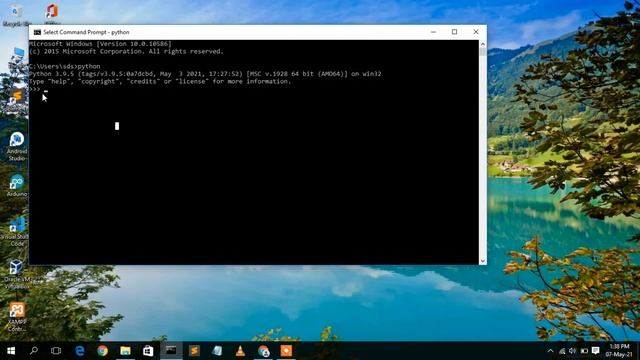Open Task View from the taskbar

tap(56, 351)
